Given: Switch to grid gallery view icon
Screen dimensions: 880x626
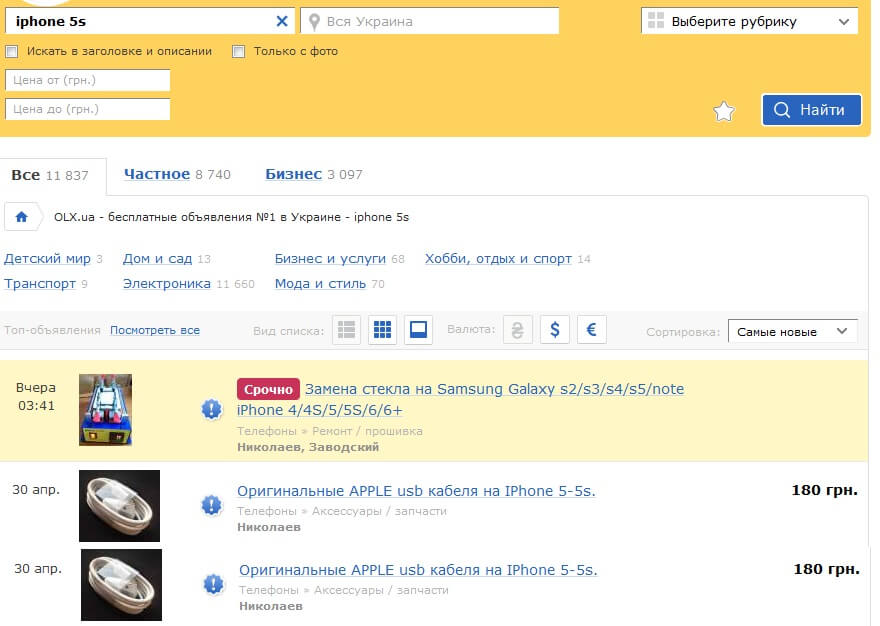Looking at the screenshot, I should (382, 330).
